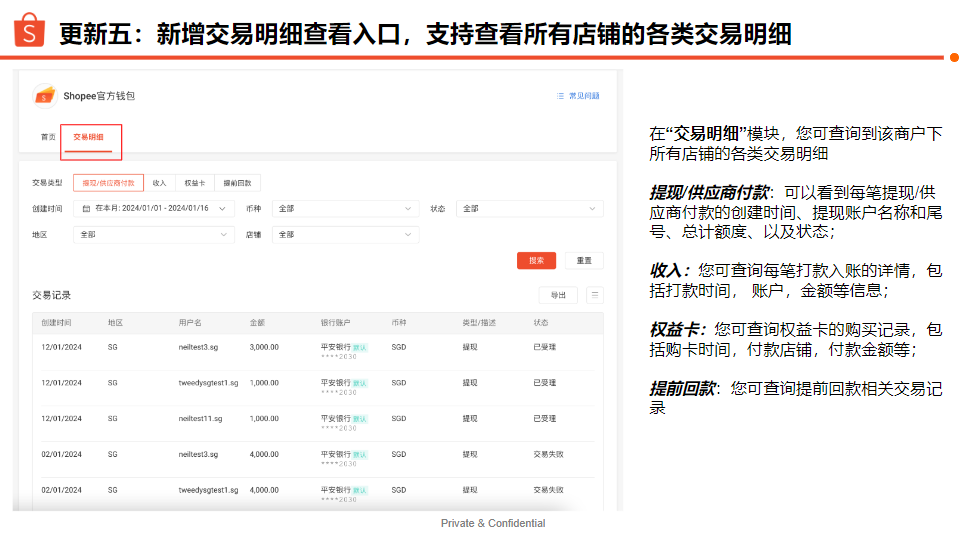Open the column settings icon beside 导出

pyautogui.click(x=595, y=295)
